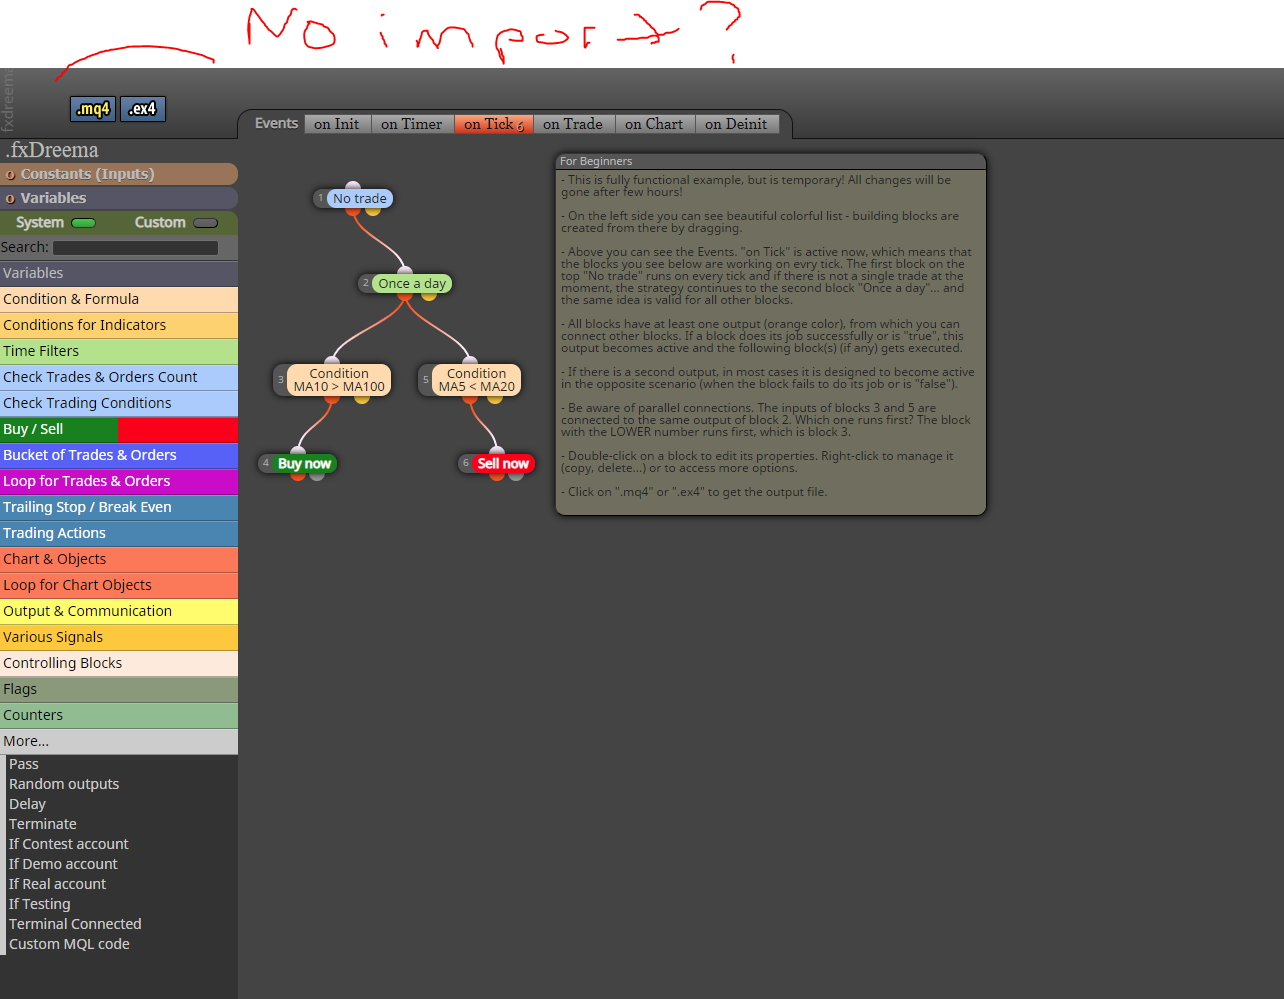The image size is (1284, 999).
Task: Select the Condition MA5 < MA20 block
Action: pyautogui.click(x=470, y=380)
